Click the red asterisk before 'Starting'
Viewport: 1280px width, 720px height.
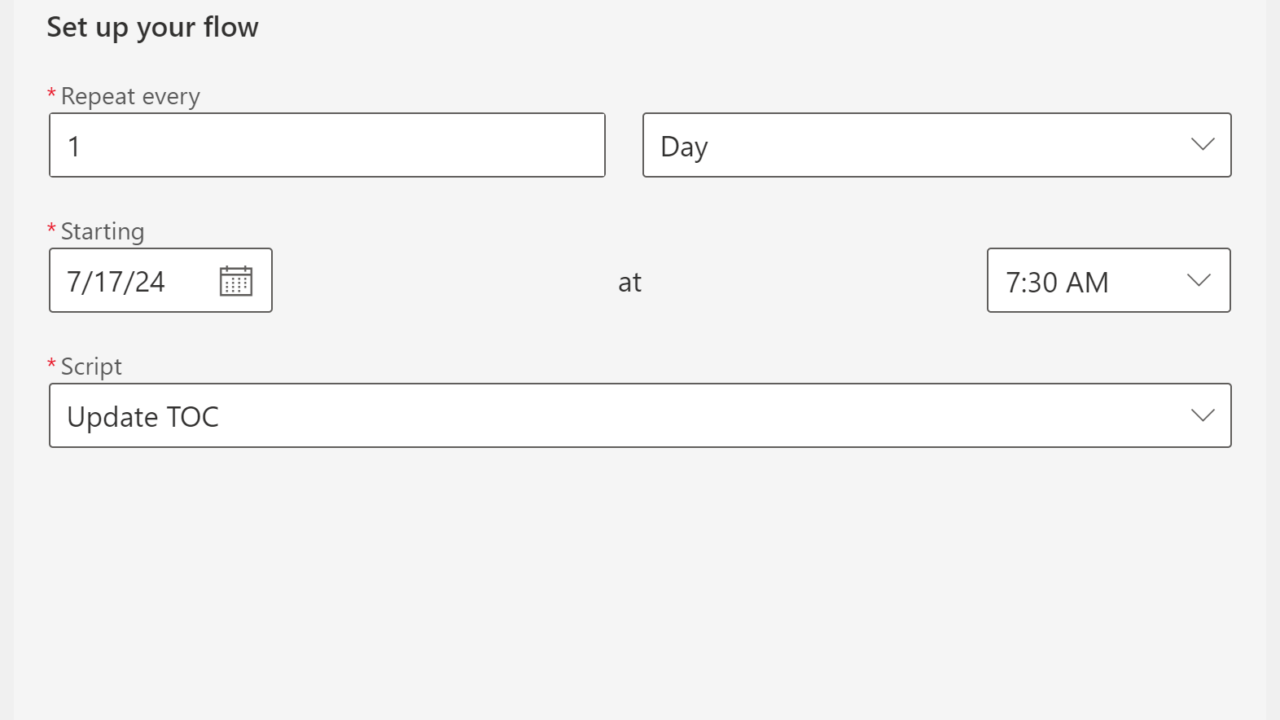pos(52,230)
